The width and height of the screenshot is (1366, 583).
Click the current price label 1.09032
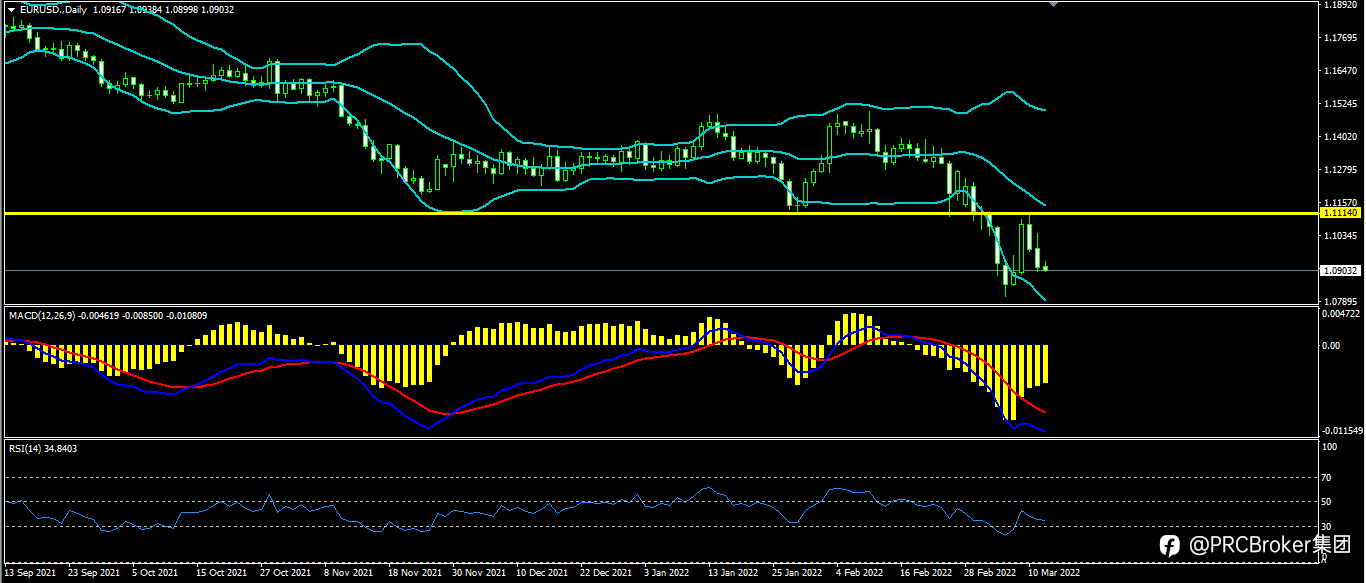(x=1339, y=270)
